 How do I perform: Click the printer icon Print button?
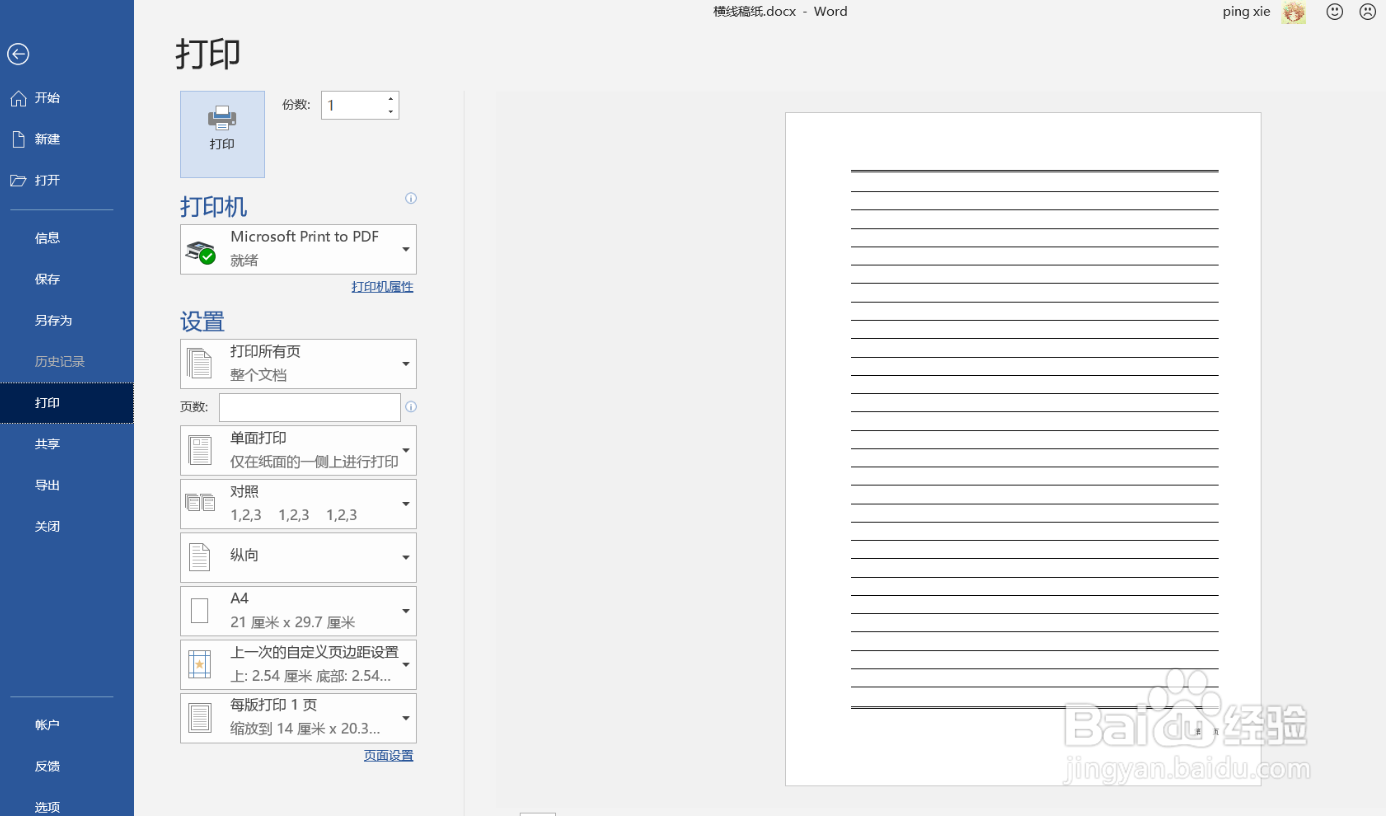(x=222, y=134)
